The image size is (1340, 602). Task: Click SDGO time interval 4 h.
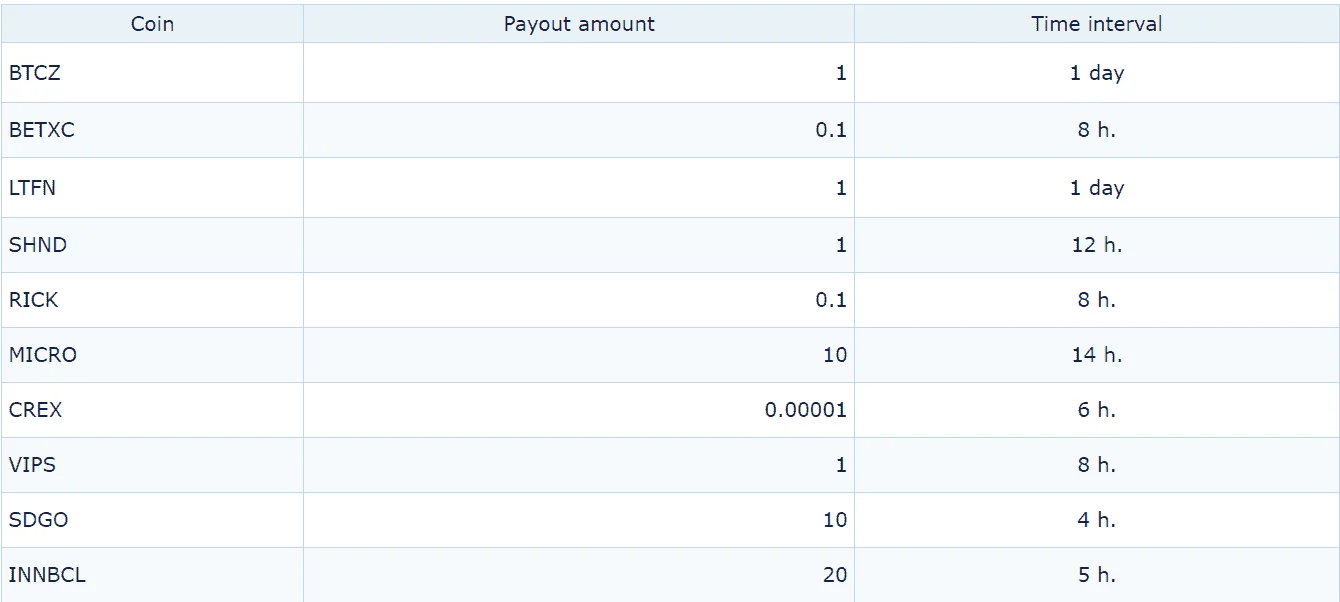coord(1097,520)
